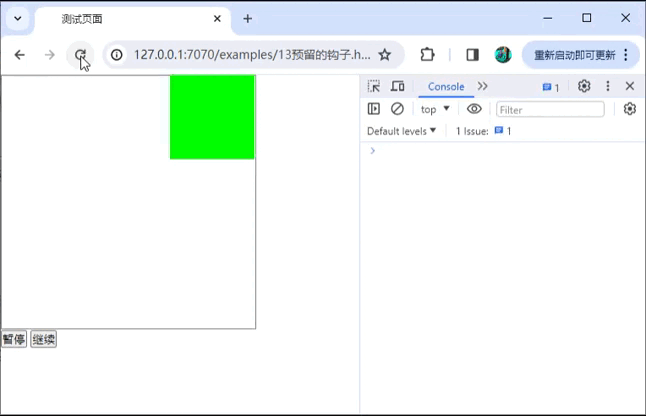Screen dimensions: 646x416
Task: Open the Extensions puzzle icon
Action: (x=427, y=54)
